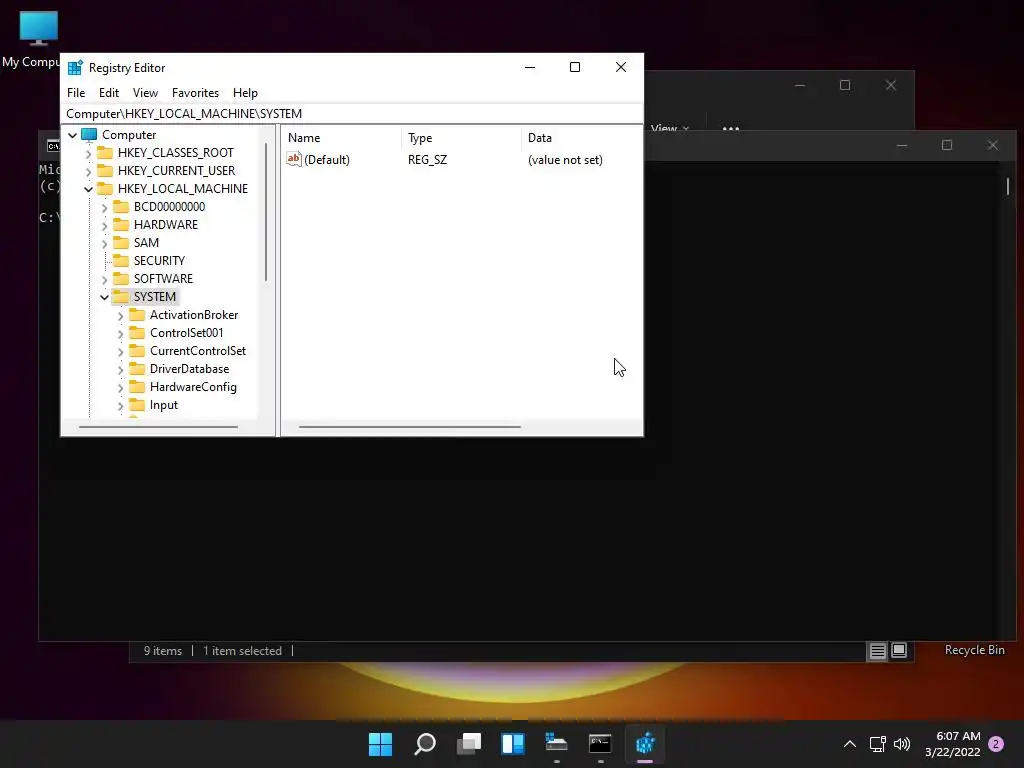Switch File Explorer to details view icon
Image resolution: width=1024 pixels, height=768 pixels.
[877, 650]
